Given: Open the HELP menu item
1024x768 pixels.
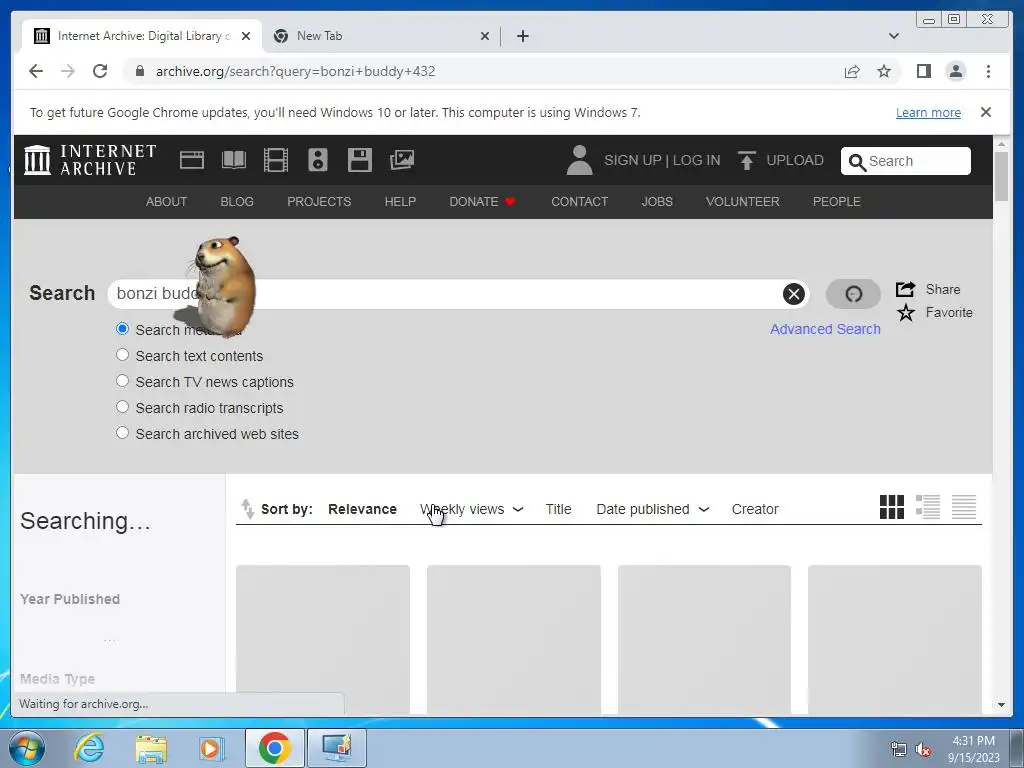Looking at the screenshot, I should pyautogui.click(x=400, y=202).
